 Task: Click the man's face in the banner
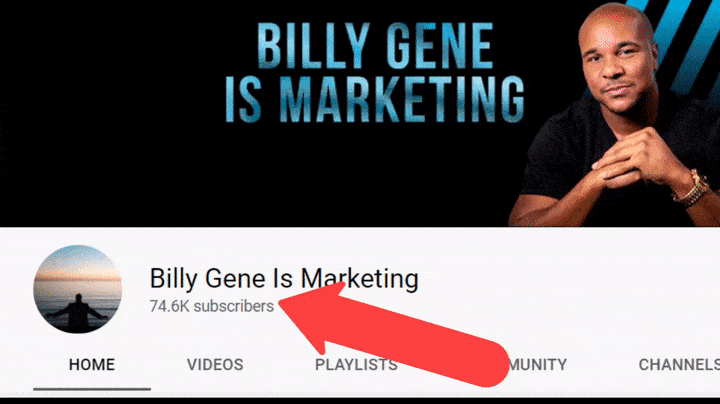pyautogui.click(x=616, y=62)
